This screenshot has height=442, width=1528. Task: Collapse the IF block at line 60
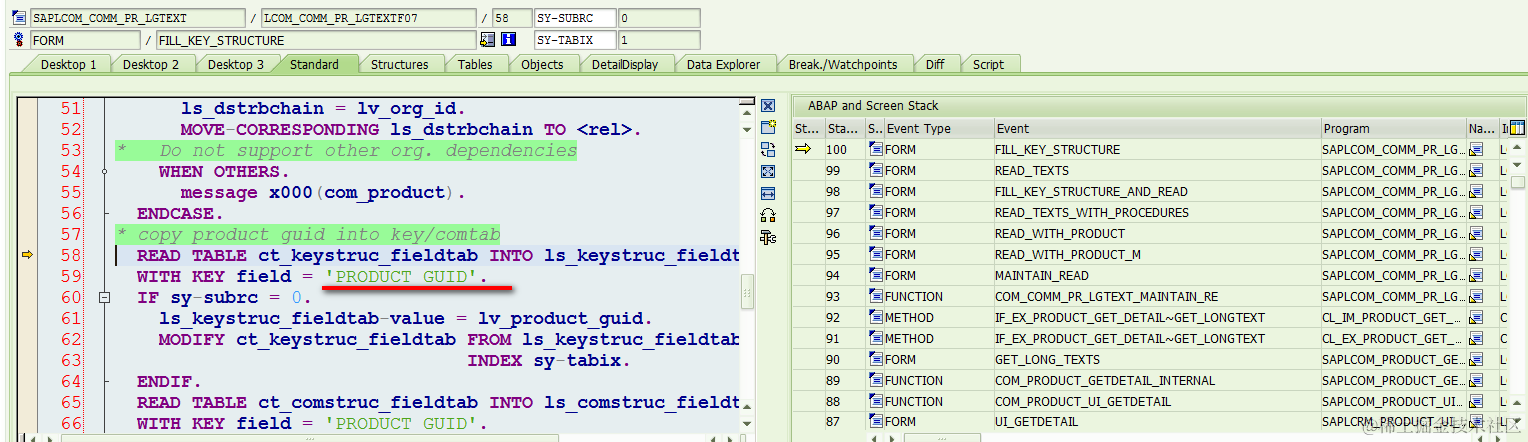point(104,298)
